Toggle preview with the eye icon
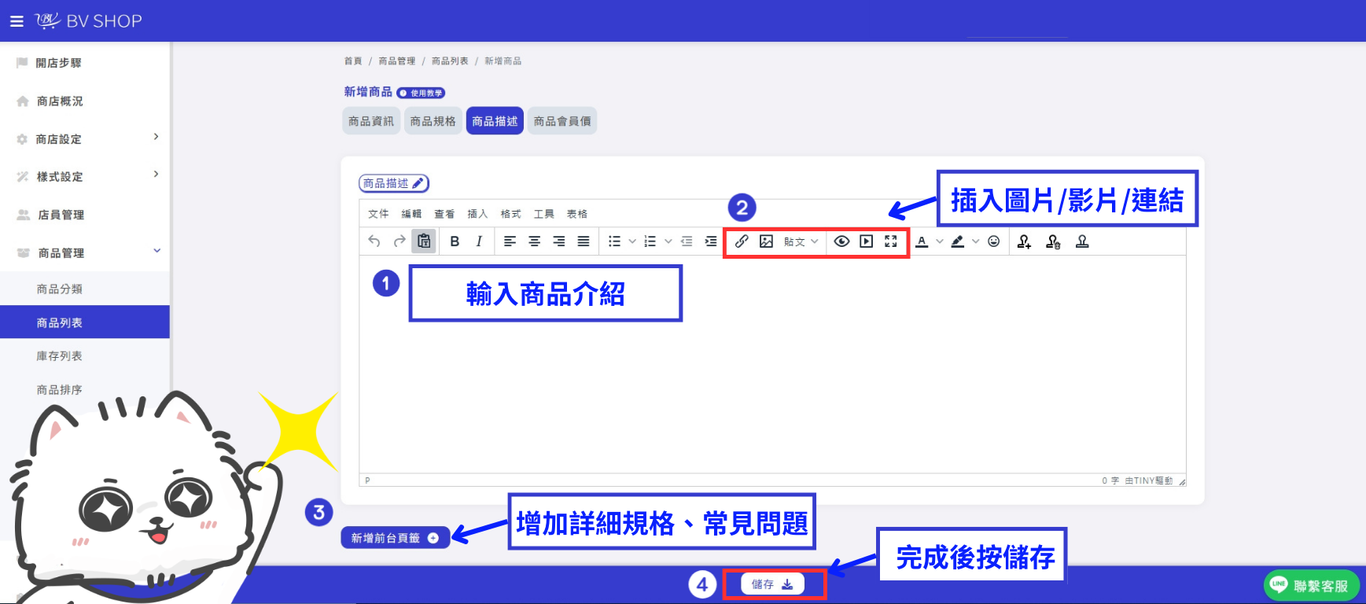This screenshot has height=604, width=1366. tap(842, 241)
